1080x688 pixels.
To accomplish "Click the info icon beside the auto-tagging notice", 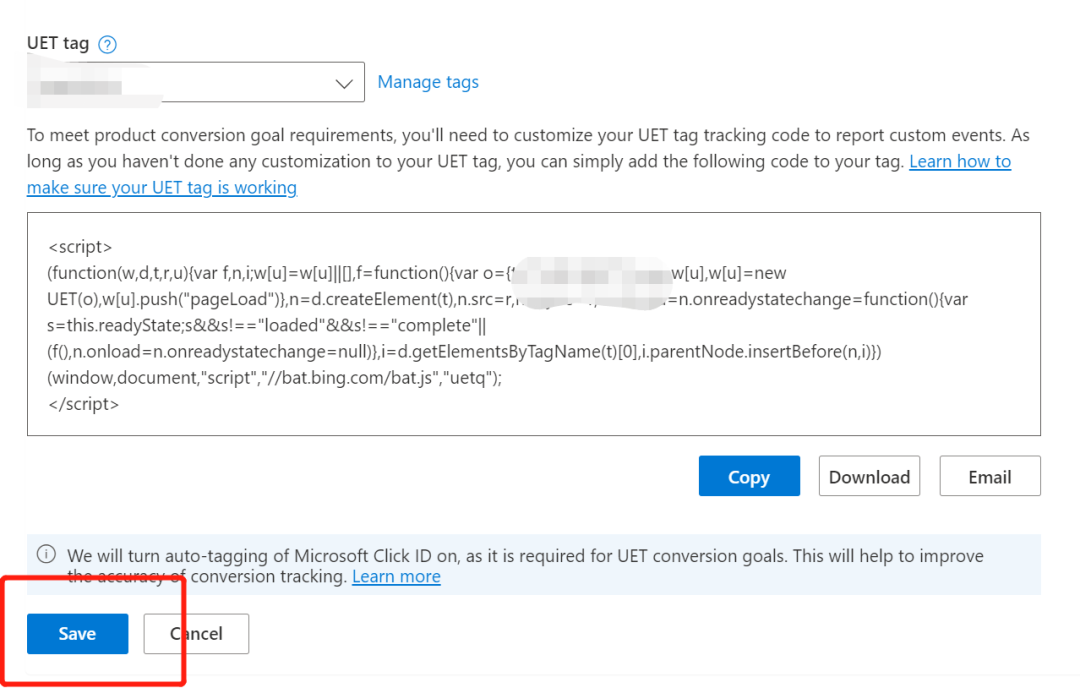I will 46,554.
